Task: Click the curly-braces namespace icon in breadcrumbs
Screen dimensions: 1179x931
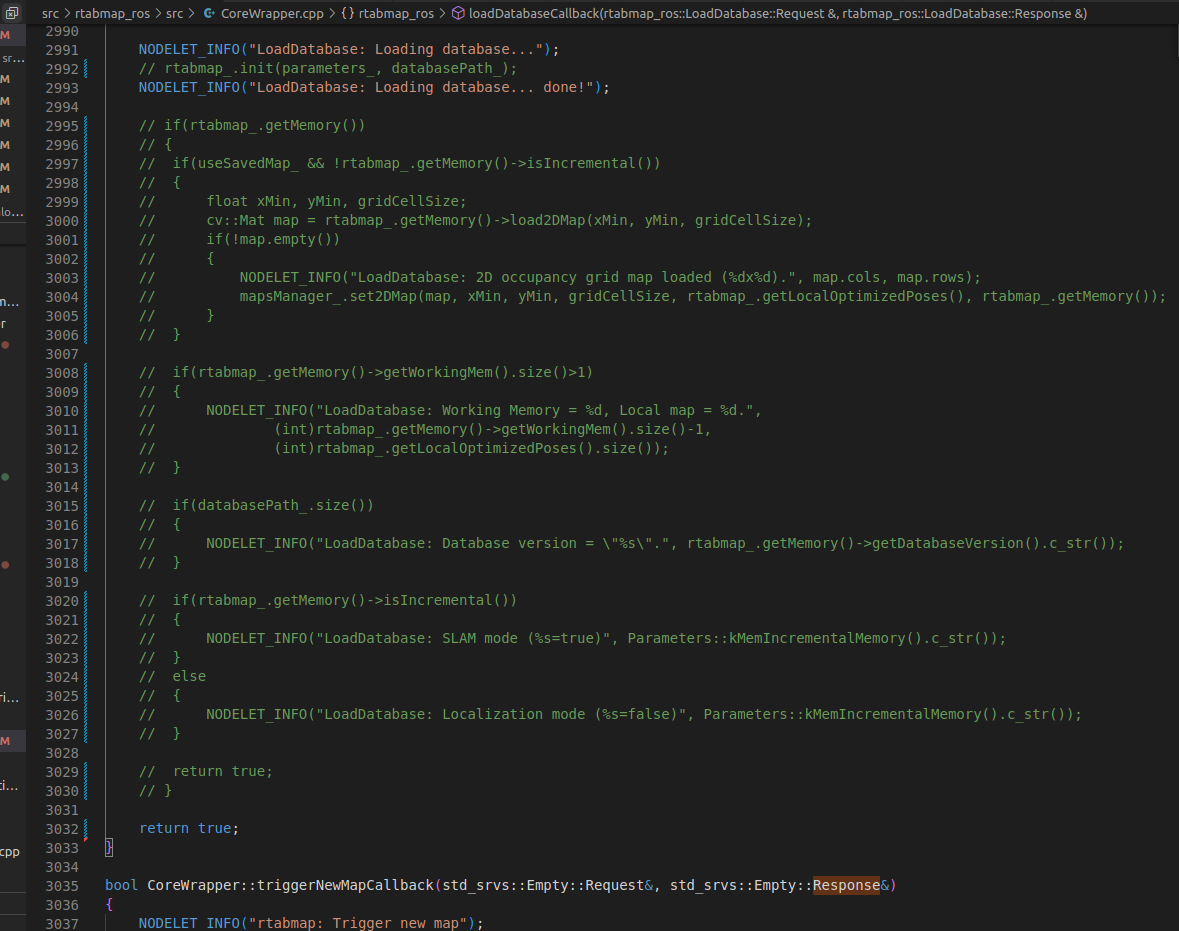Action: pos(347,14)
